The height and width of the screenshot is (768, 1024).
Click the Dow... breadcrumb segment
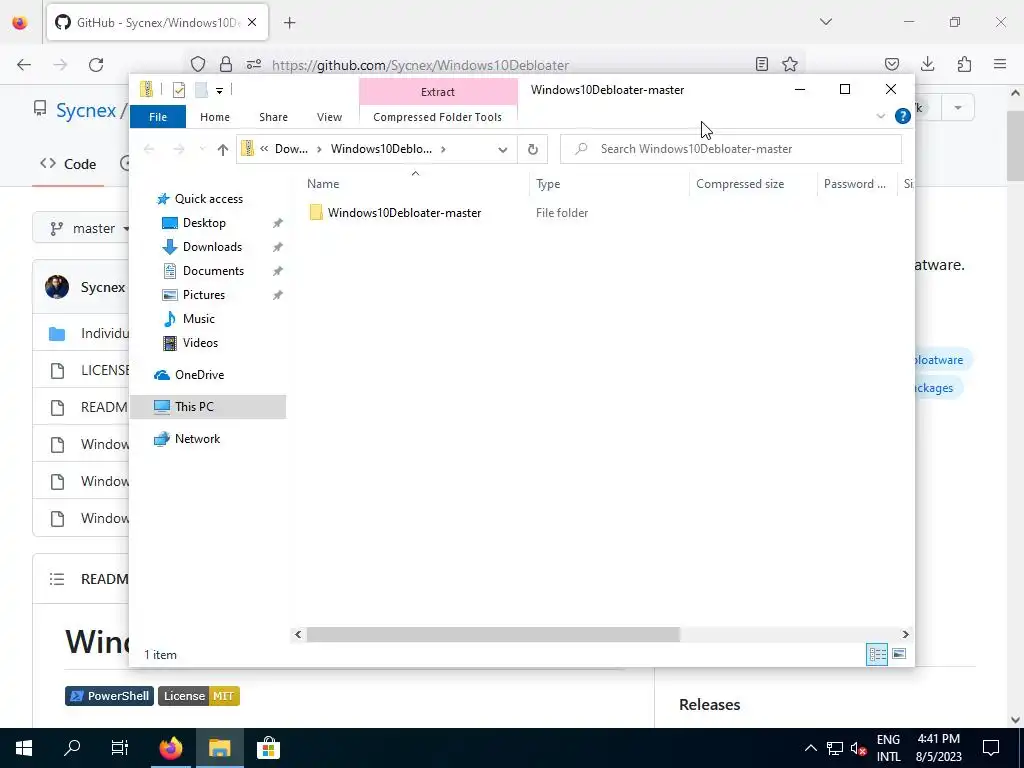(291, 149)
